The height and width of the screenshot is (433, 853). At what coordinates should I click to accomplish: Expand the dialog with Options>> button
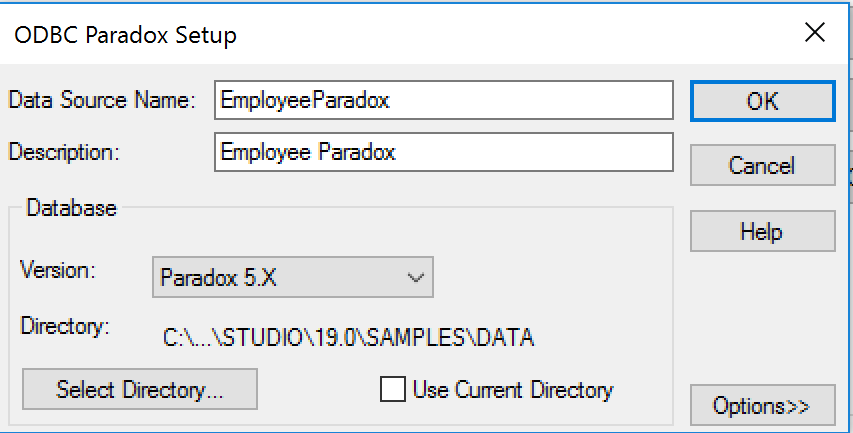click(x=763, y=405)
